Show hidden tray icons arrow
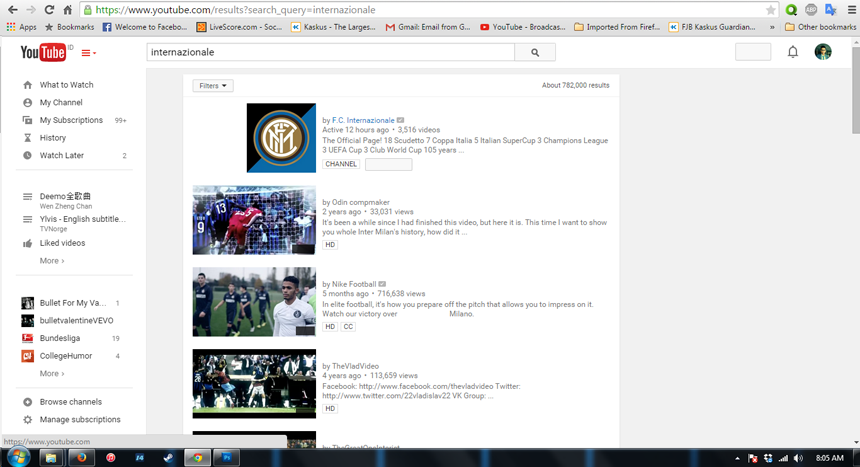The image size is (860, 467). click(737, 458)
